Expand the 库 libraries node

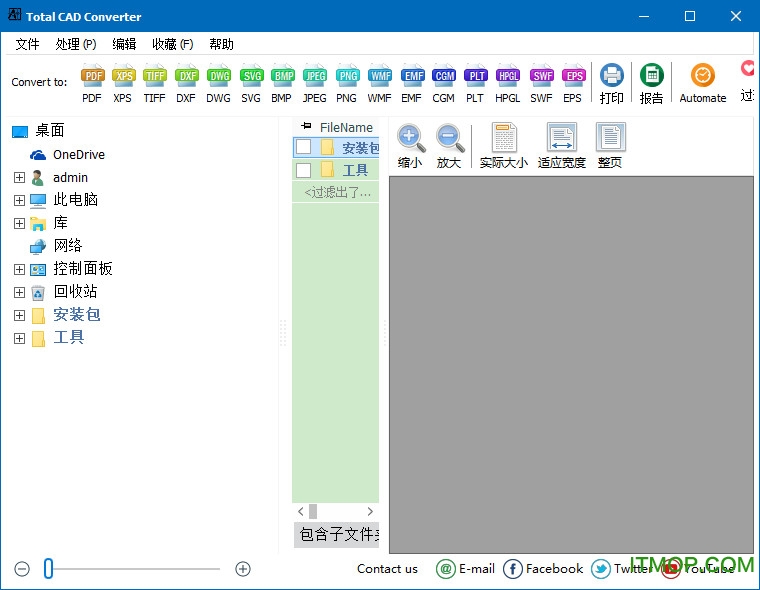click(x=19, y=223)
